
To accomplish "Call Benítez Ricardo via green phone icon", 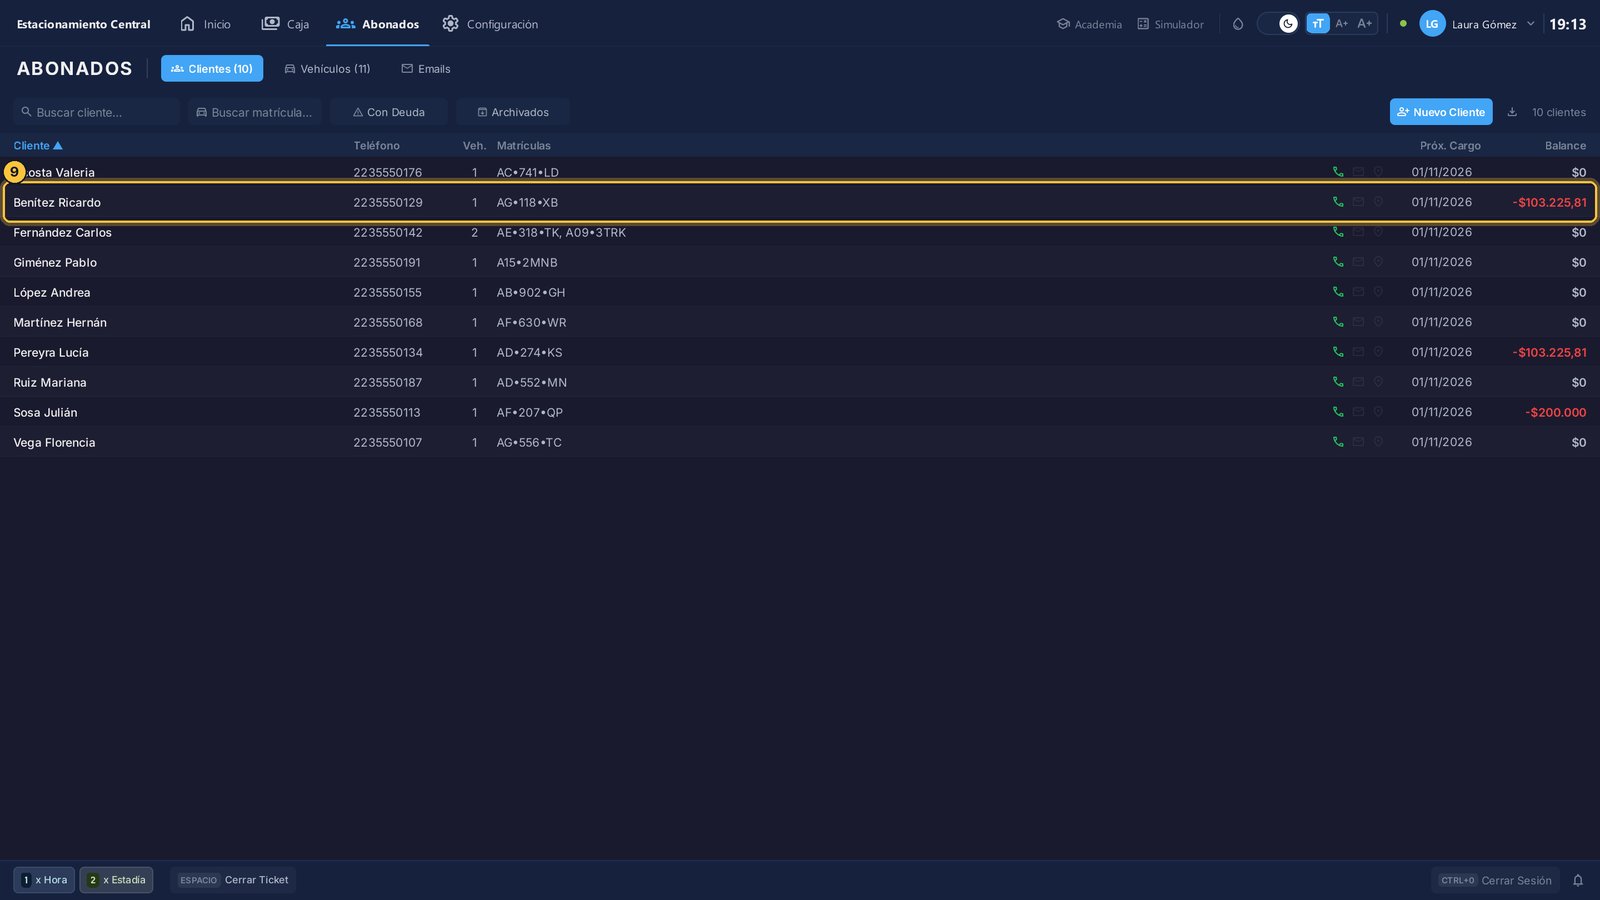I will 1338,202.
